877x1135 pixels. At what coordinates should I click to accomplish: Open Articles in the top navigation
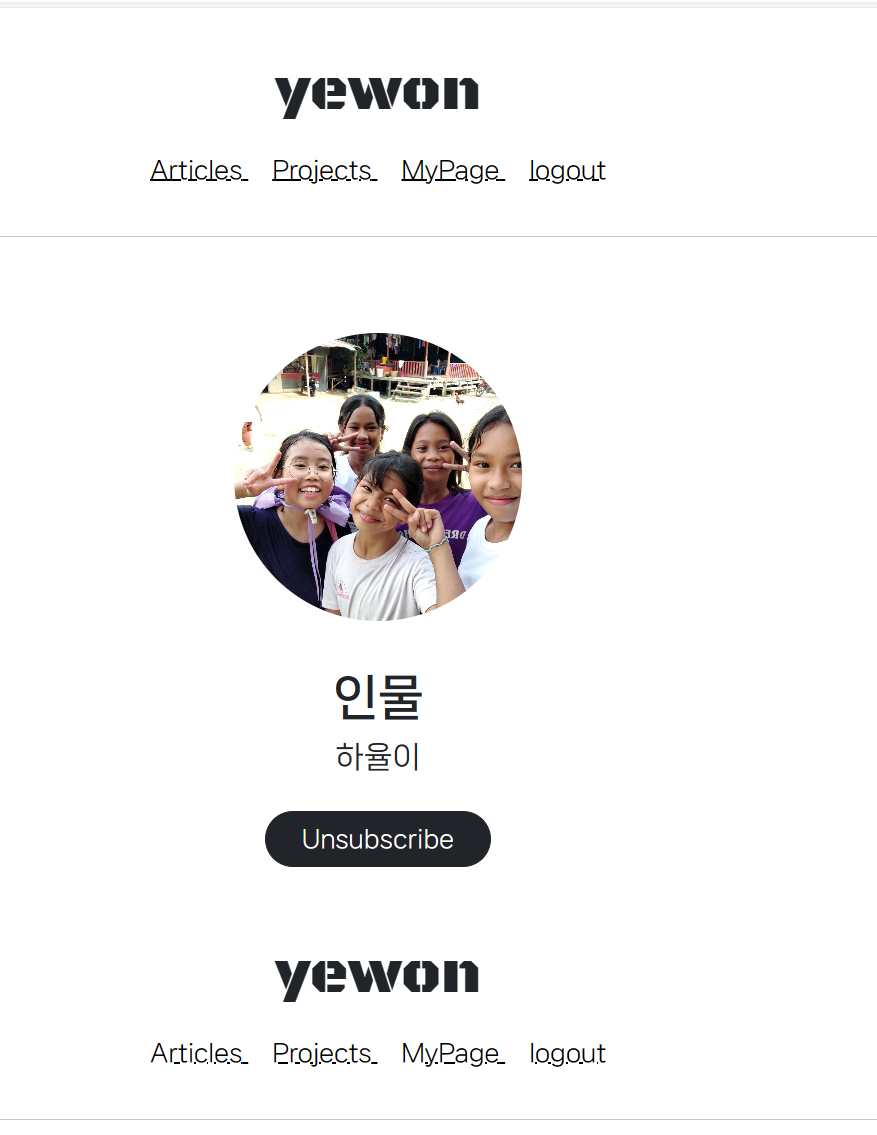(199, 171)
